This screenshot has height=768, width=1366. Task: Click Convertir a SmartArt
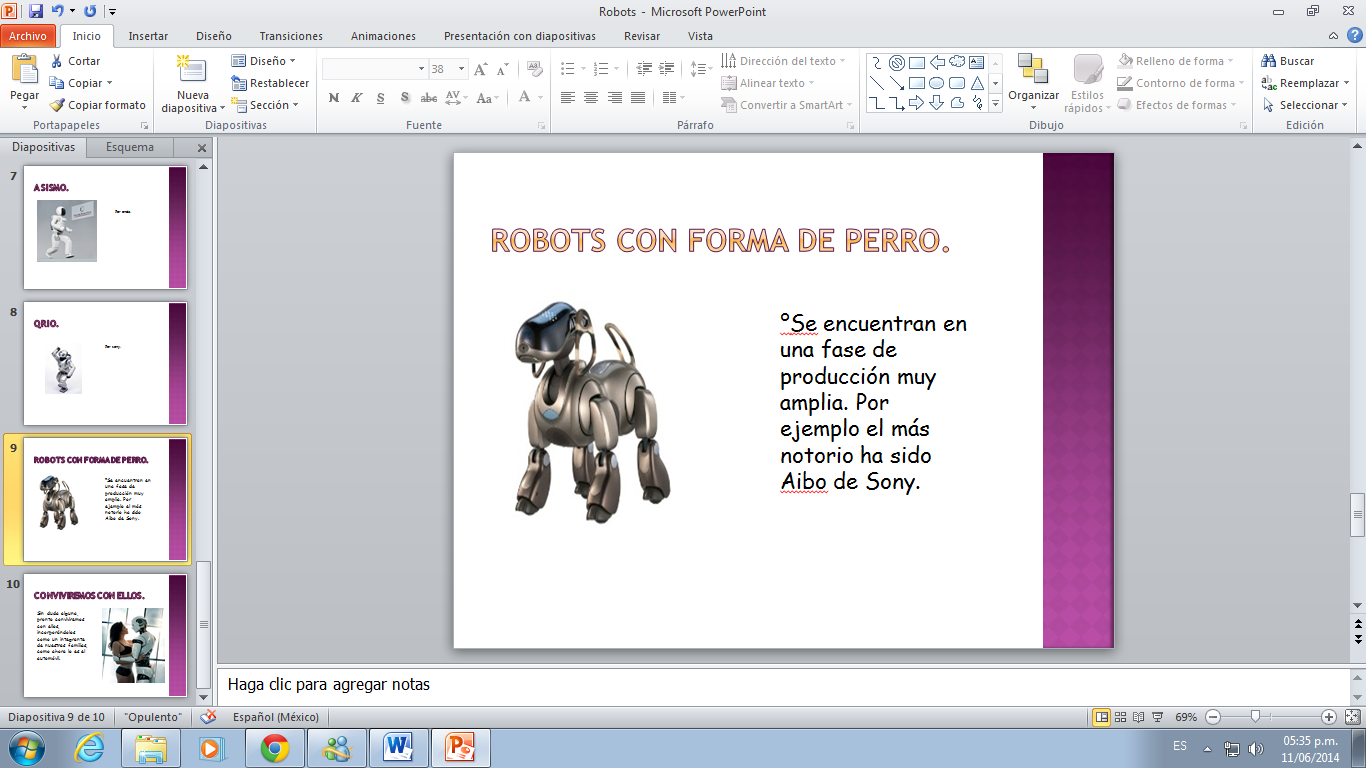tap(788, 105)
